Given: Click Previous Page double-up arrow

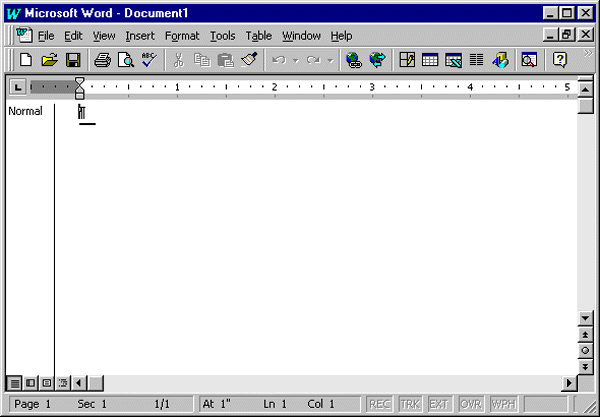Looking at the screenshot, I should click(585, 335).
